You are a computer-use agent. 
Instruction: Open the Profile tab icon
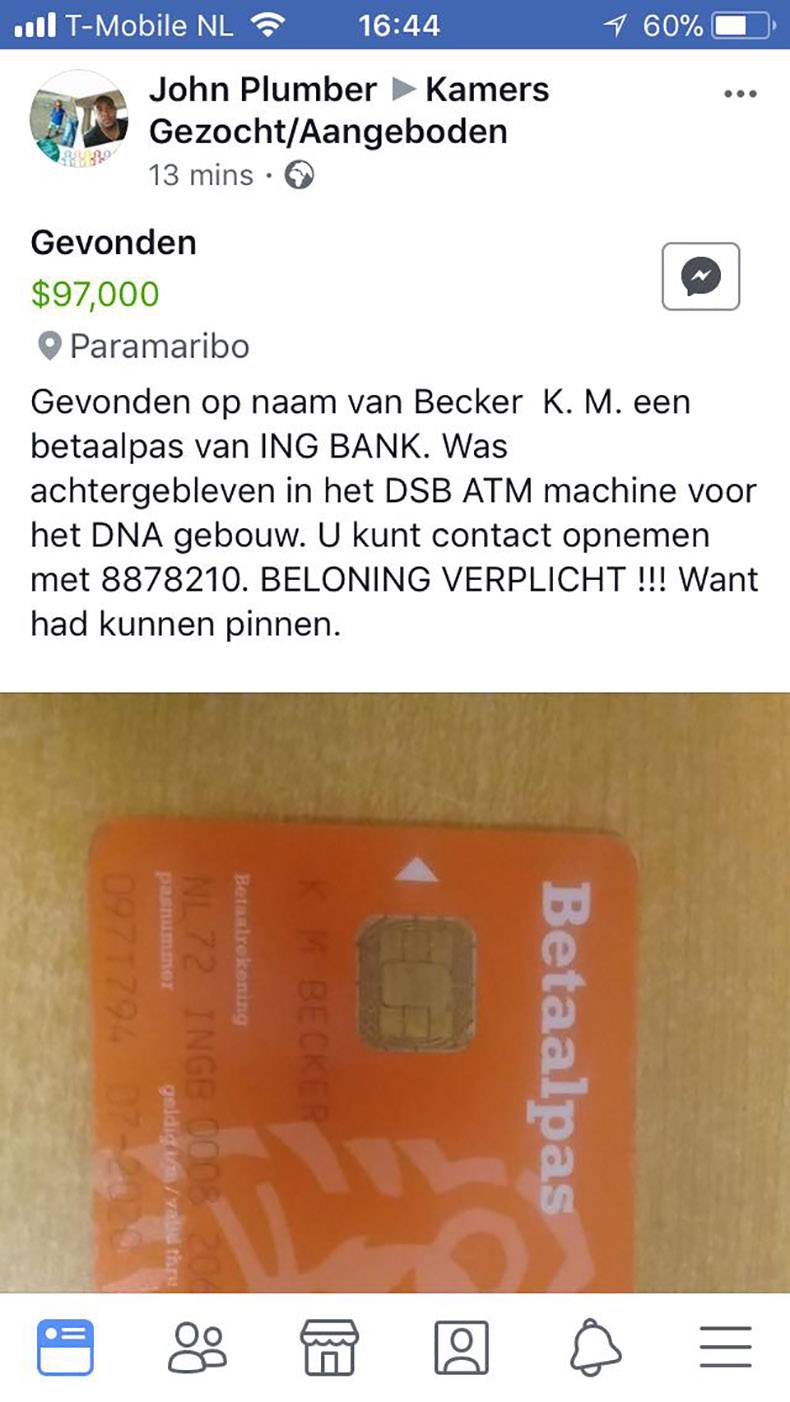click(461, 1347)
